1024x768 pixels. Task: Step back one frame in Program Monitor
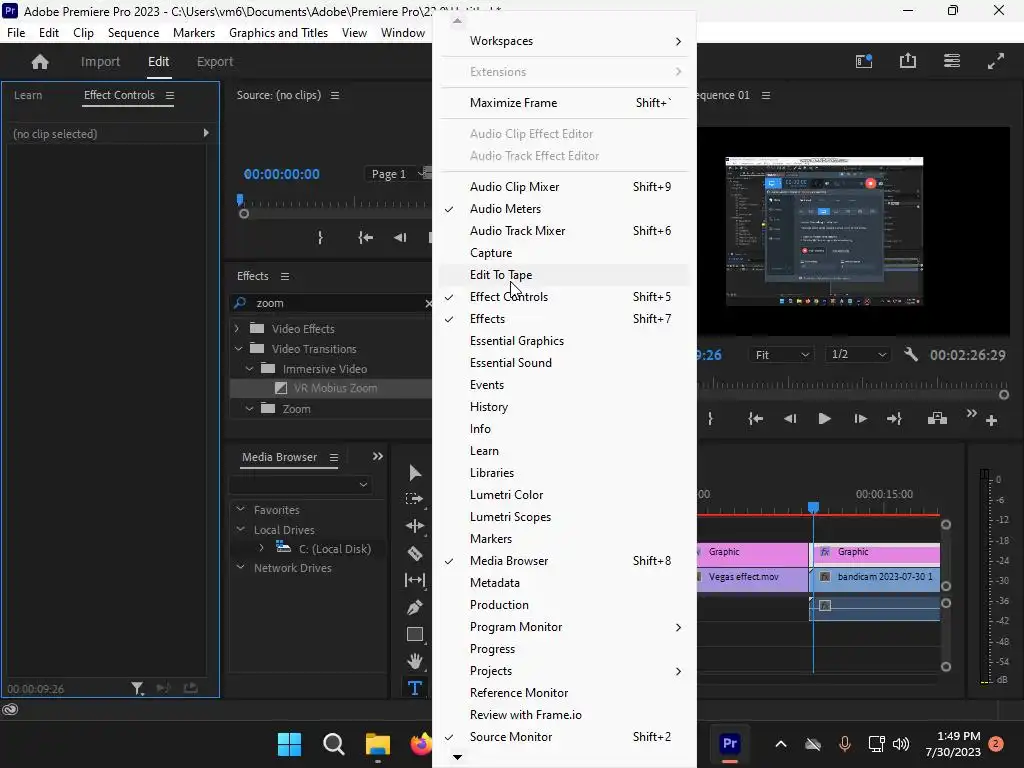(x=790, y=419)
